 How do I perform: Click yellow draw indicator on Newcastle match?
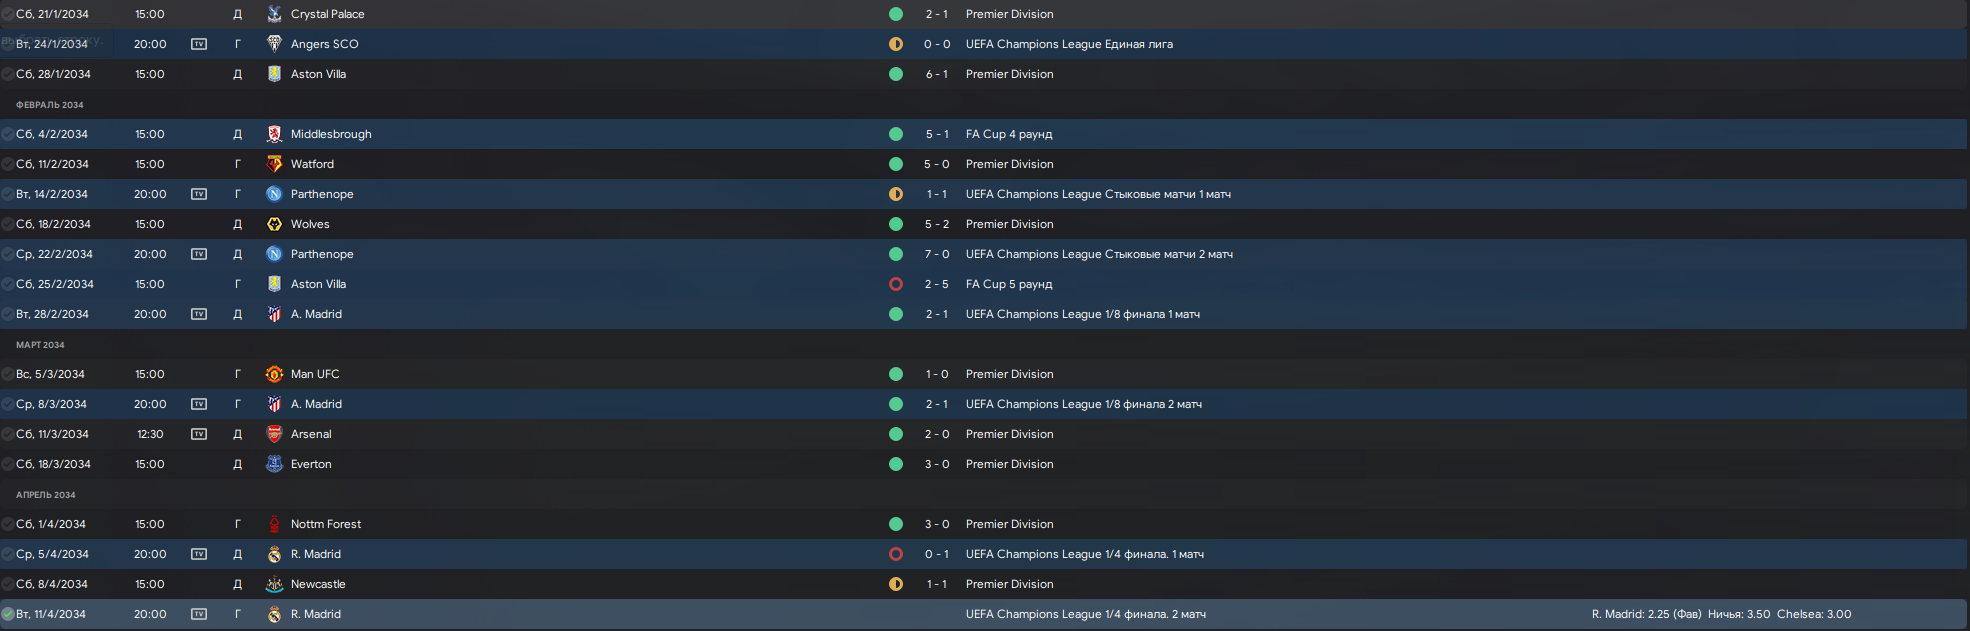point(896,584)
